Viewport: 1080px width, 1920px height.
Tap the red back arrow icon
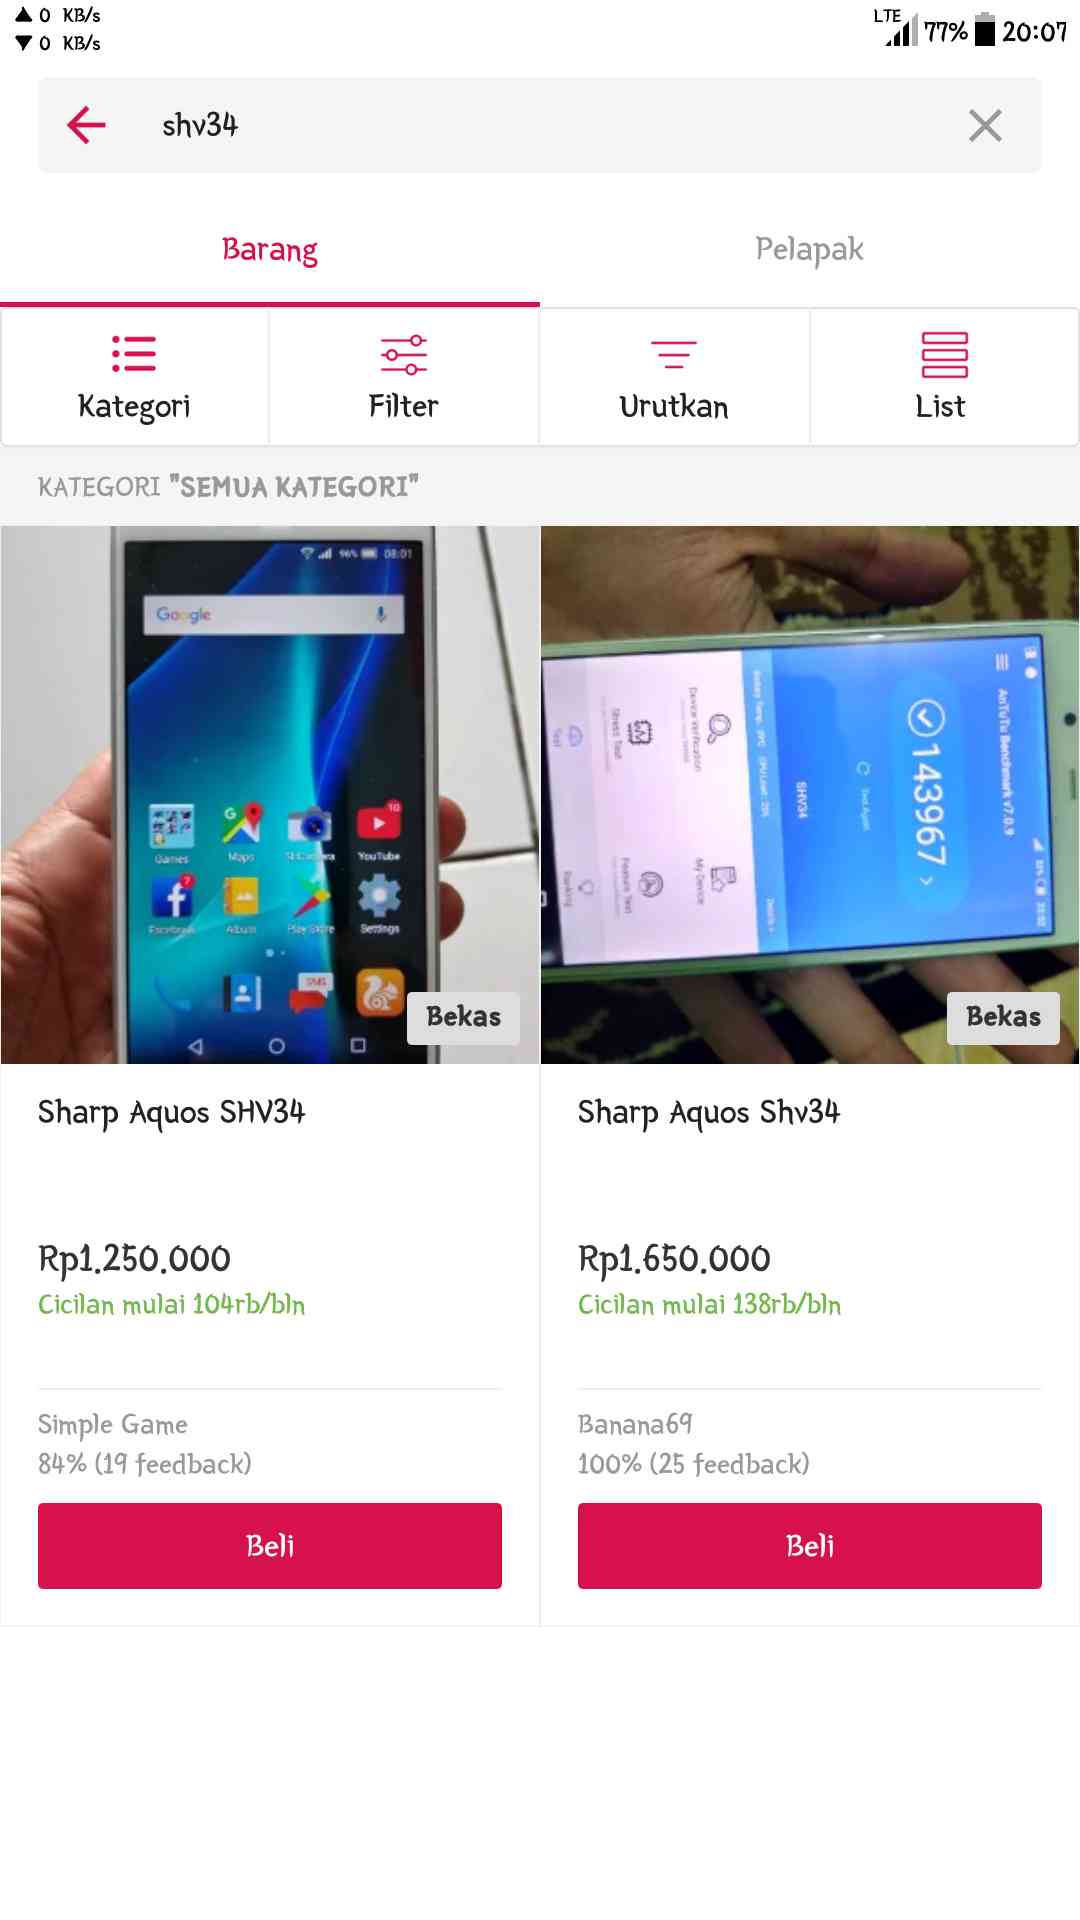(86, 125)
